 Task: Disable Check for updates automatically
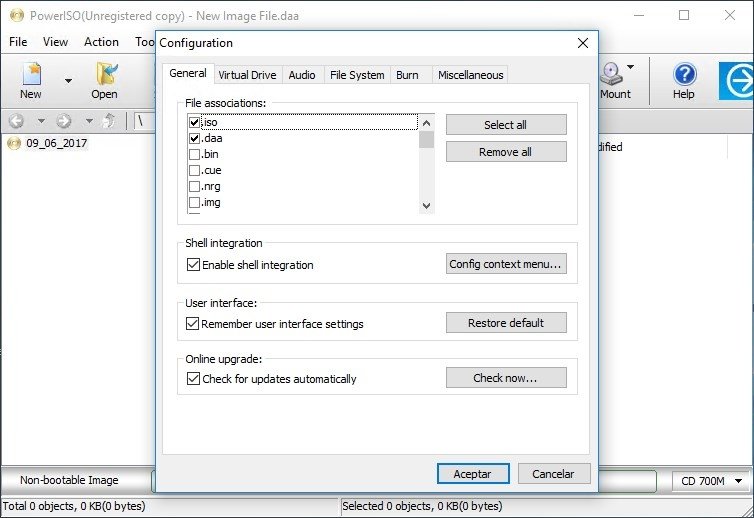pos(193,379)
